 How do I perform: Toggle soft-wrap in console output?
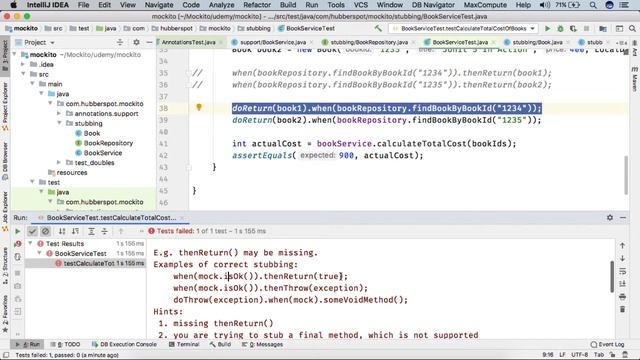pyautogui.click(x=622, y=271)
